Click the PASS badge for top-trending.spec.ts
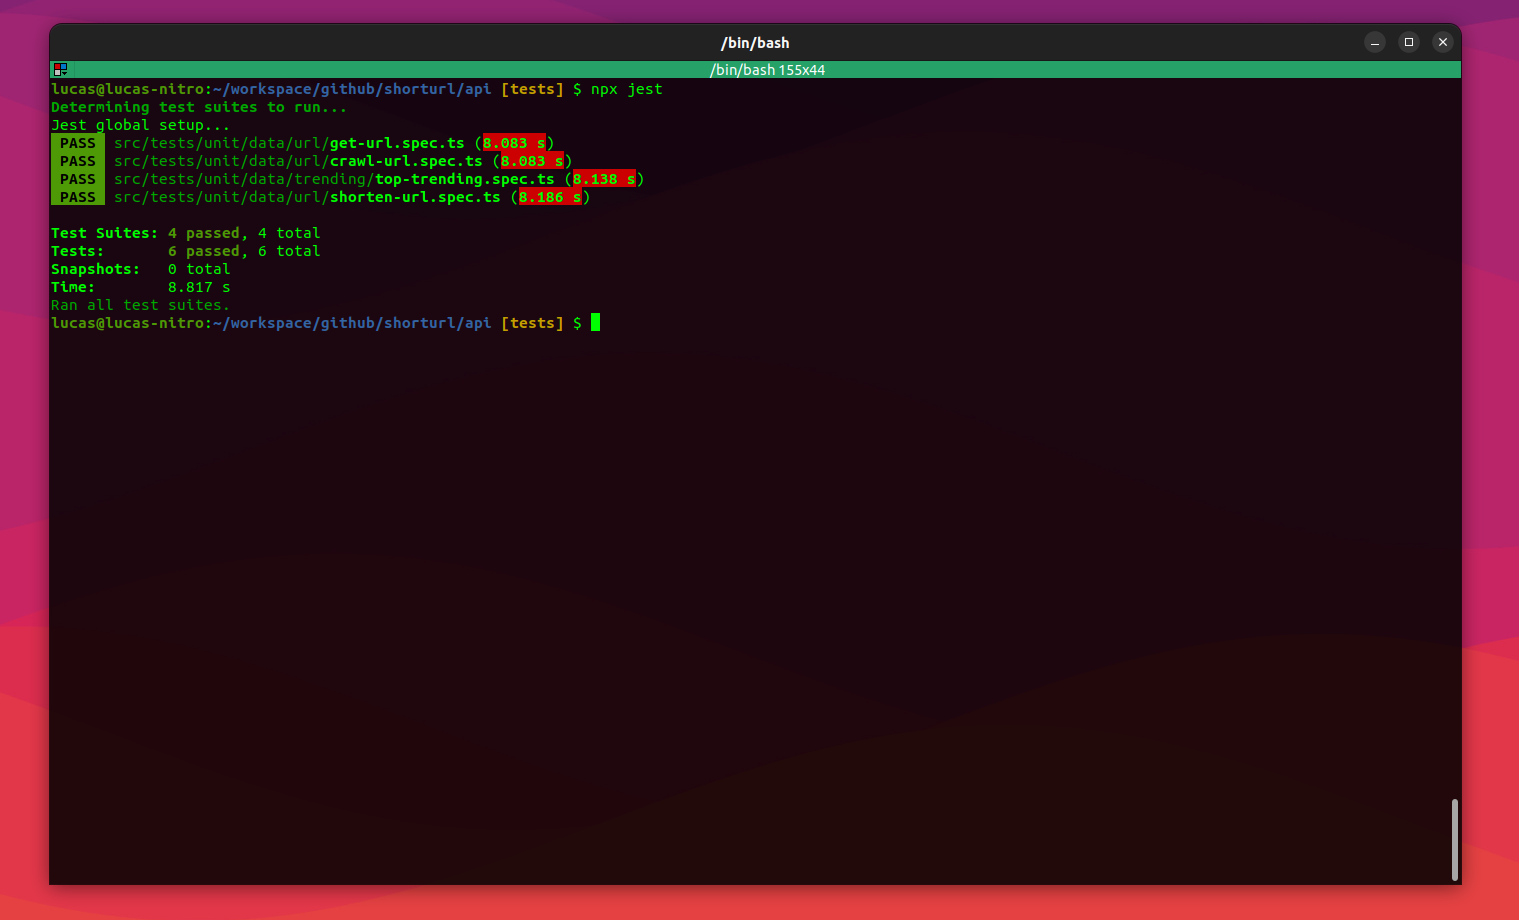The image size is (1519, 920). pos(78,179)
